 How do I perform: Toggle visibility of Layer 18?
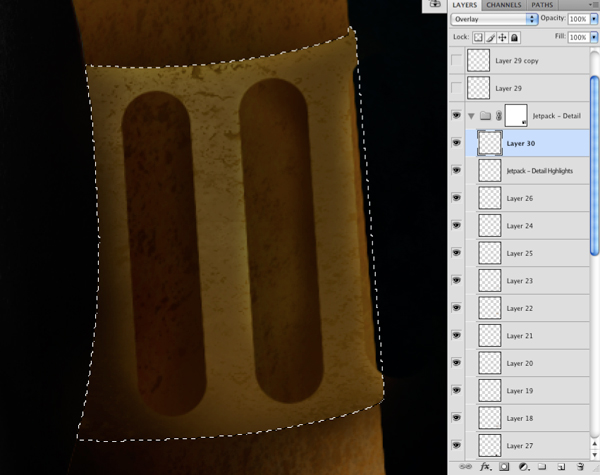[457, 418]
